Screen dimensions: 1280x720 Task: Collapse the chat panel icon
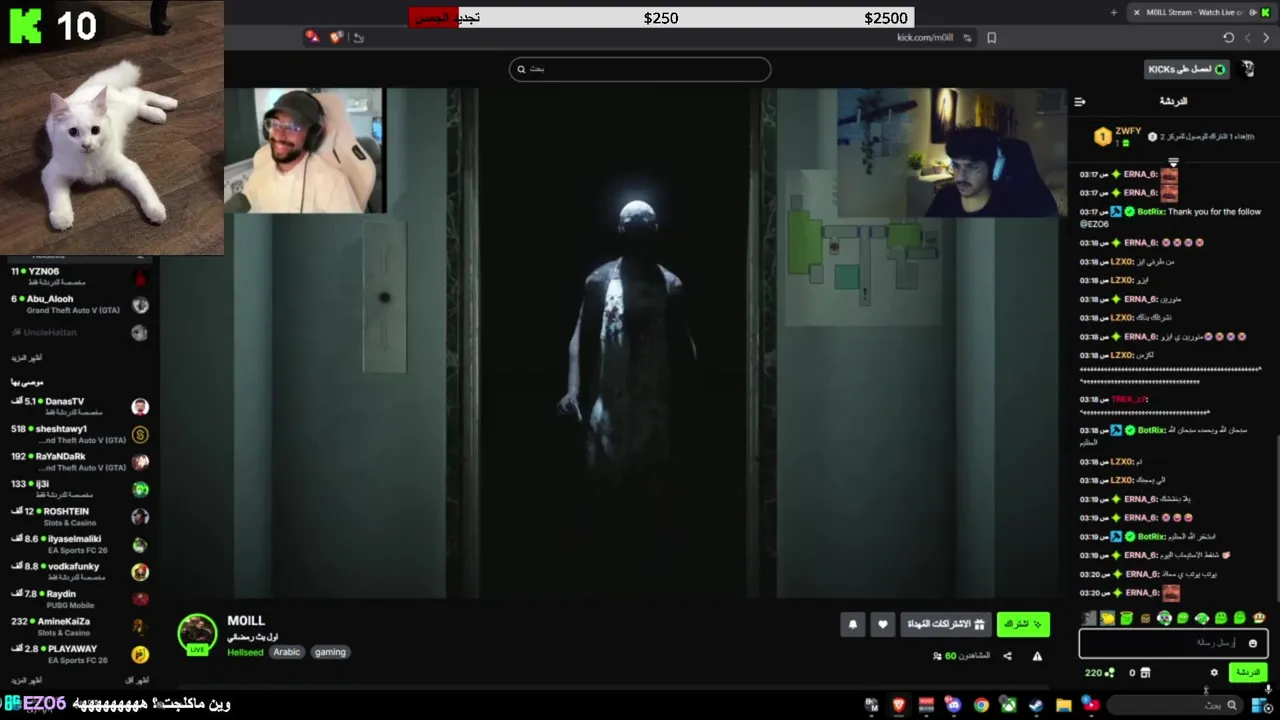1080,102
